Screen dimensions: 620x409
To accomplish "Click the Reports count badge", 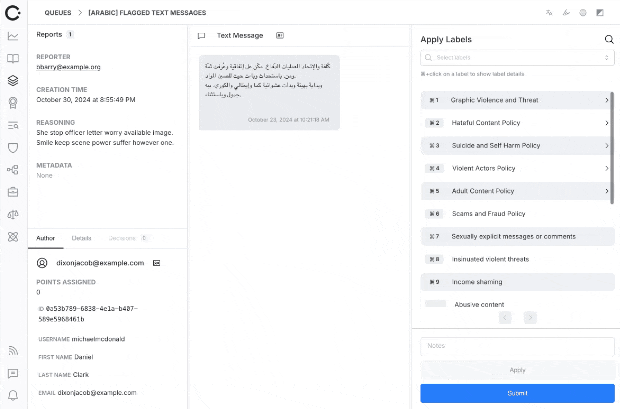I will click(x=70, y=34).
